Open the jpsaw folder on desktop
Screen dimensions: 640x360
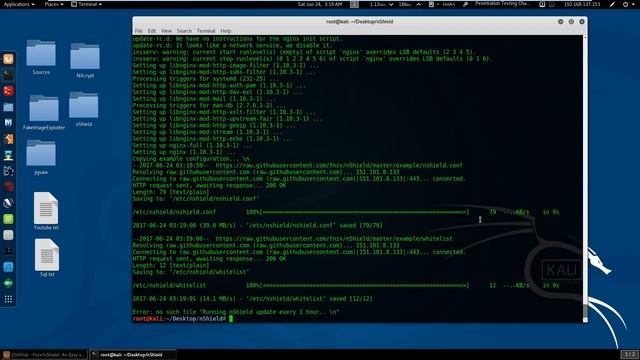41,157
